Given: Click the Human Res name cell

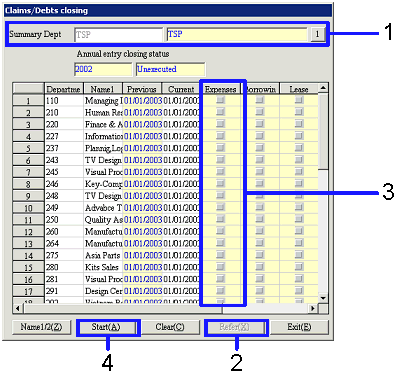Looking at the screenshot, I should point(103,113).
